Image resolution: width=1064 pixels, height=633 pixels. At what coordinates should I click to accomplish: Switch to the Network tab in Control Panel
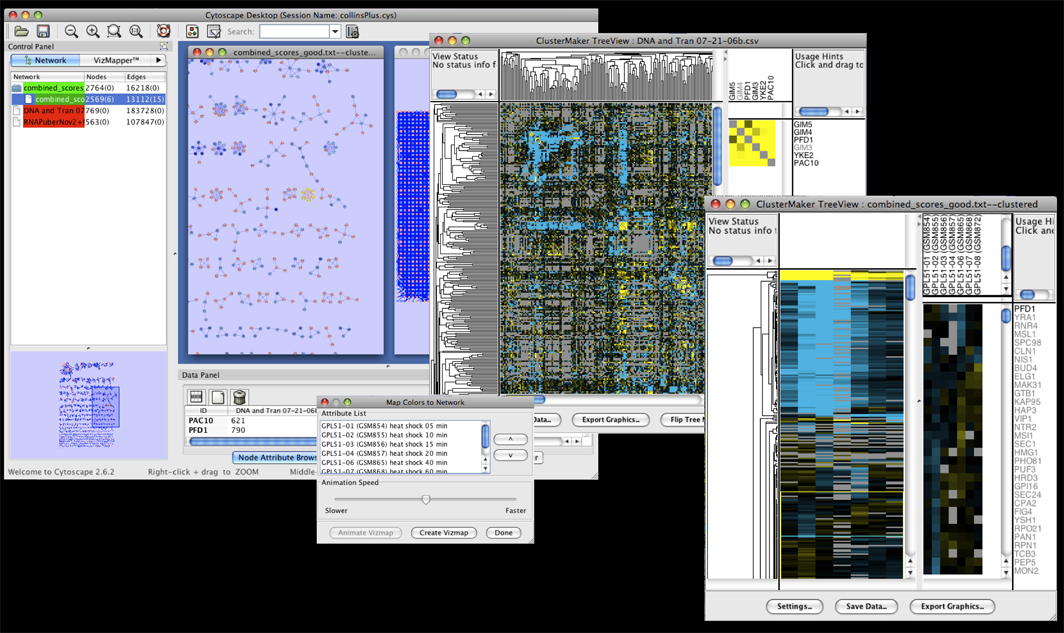45,61
